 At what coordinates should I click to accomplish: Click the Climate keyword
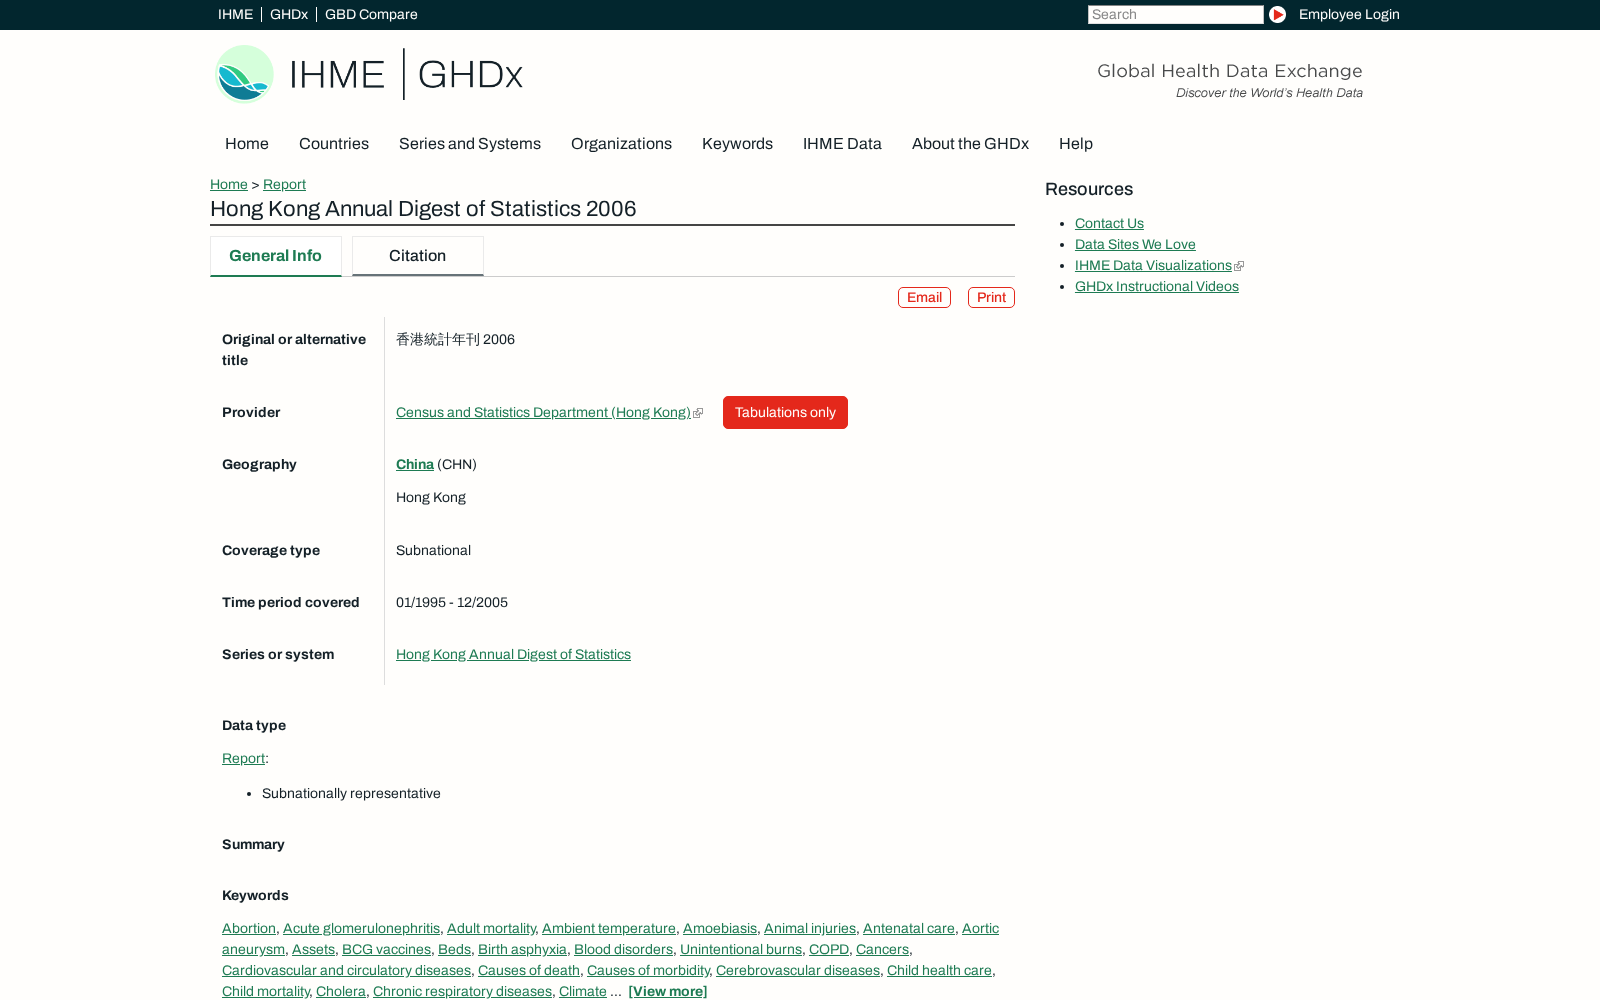[x=583, y=991]
